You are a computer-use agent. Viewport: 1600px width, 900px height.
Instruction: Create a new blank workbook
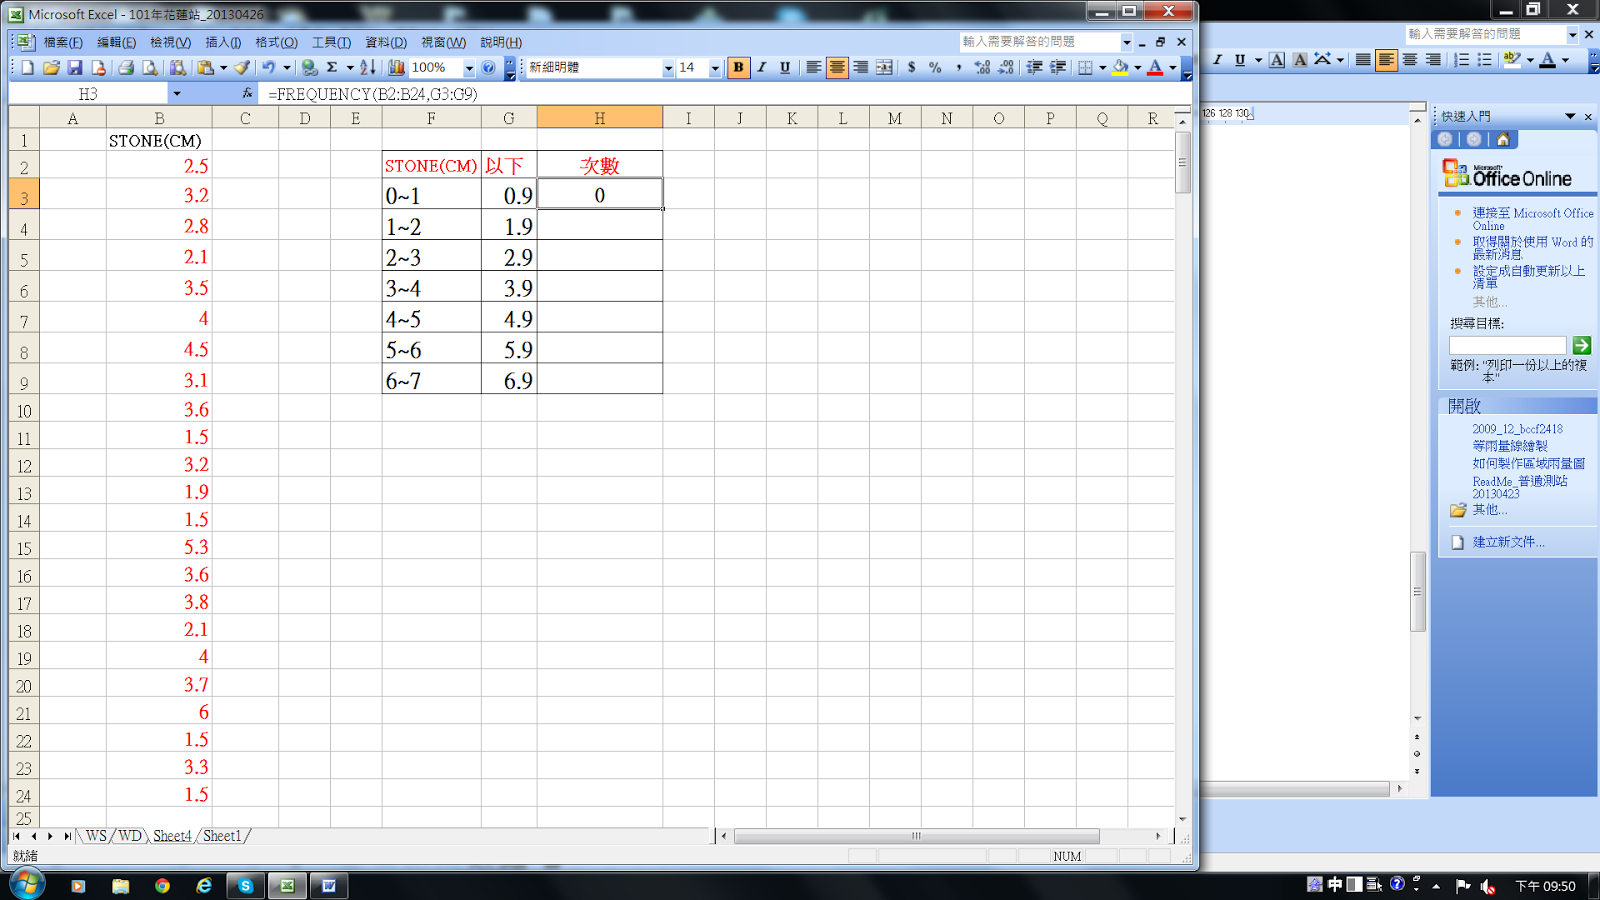tap(27, 68)
